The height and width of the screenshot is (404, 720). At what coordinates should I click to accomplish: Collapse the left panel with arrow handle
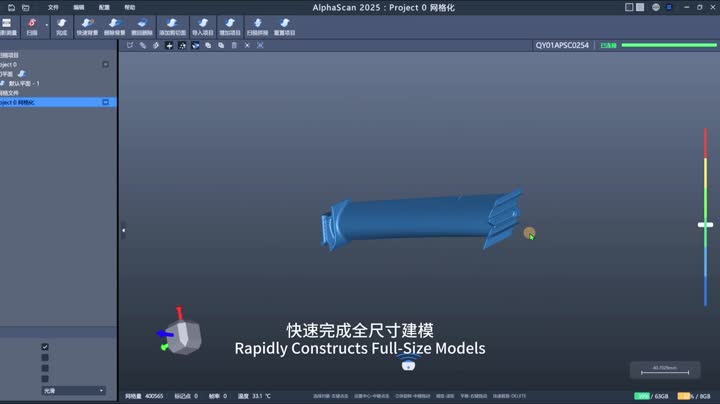124,230
